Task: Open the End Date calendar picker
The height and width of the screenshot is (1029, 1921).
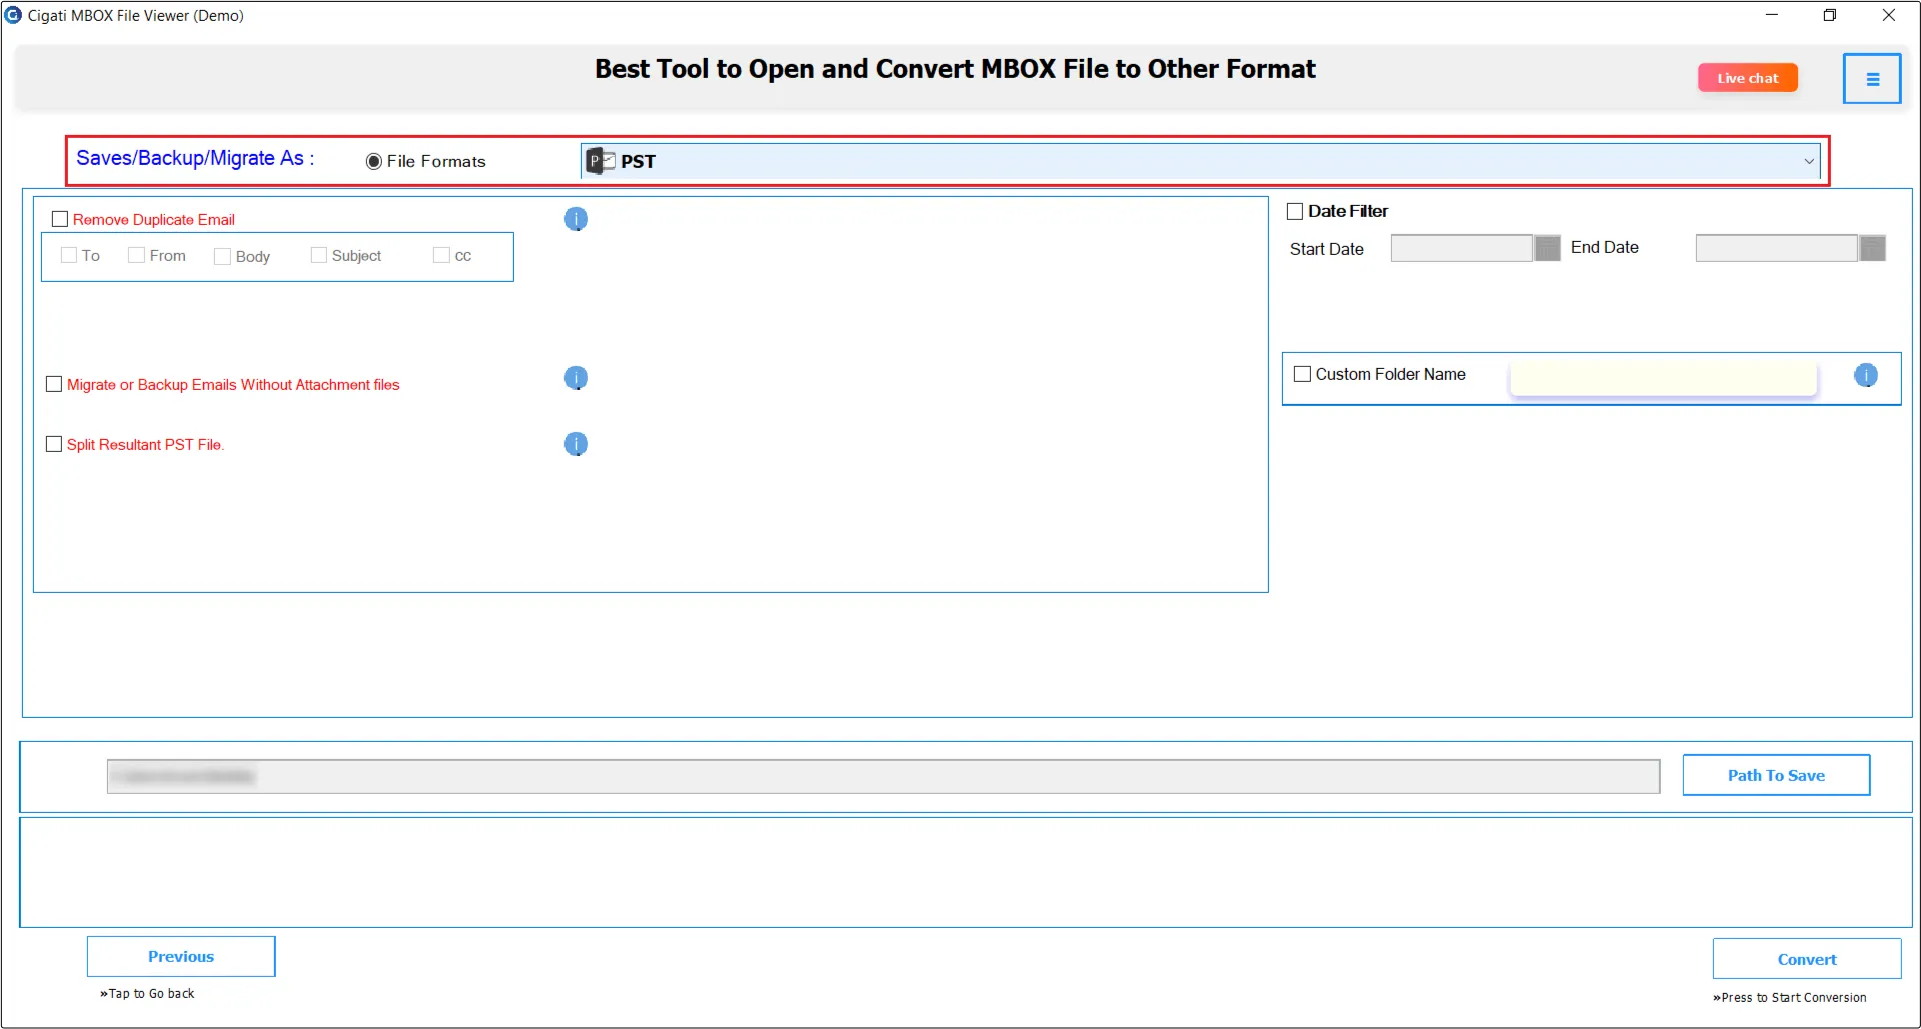Action: [x=1873, y=248]
